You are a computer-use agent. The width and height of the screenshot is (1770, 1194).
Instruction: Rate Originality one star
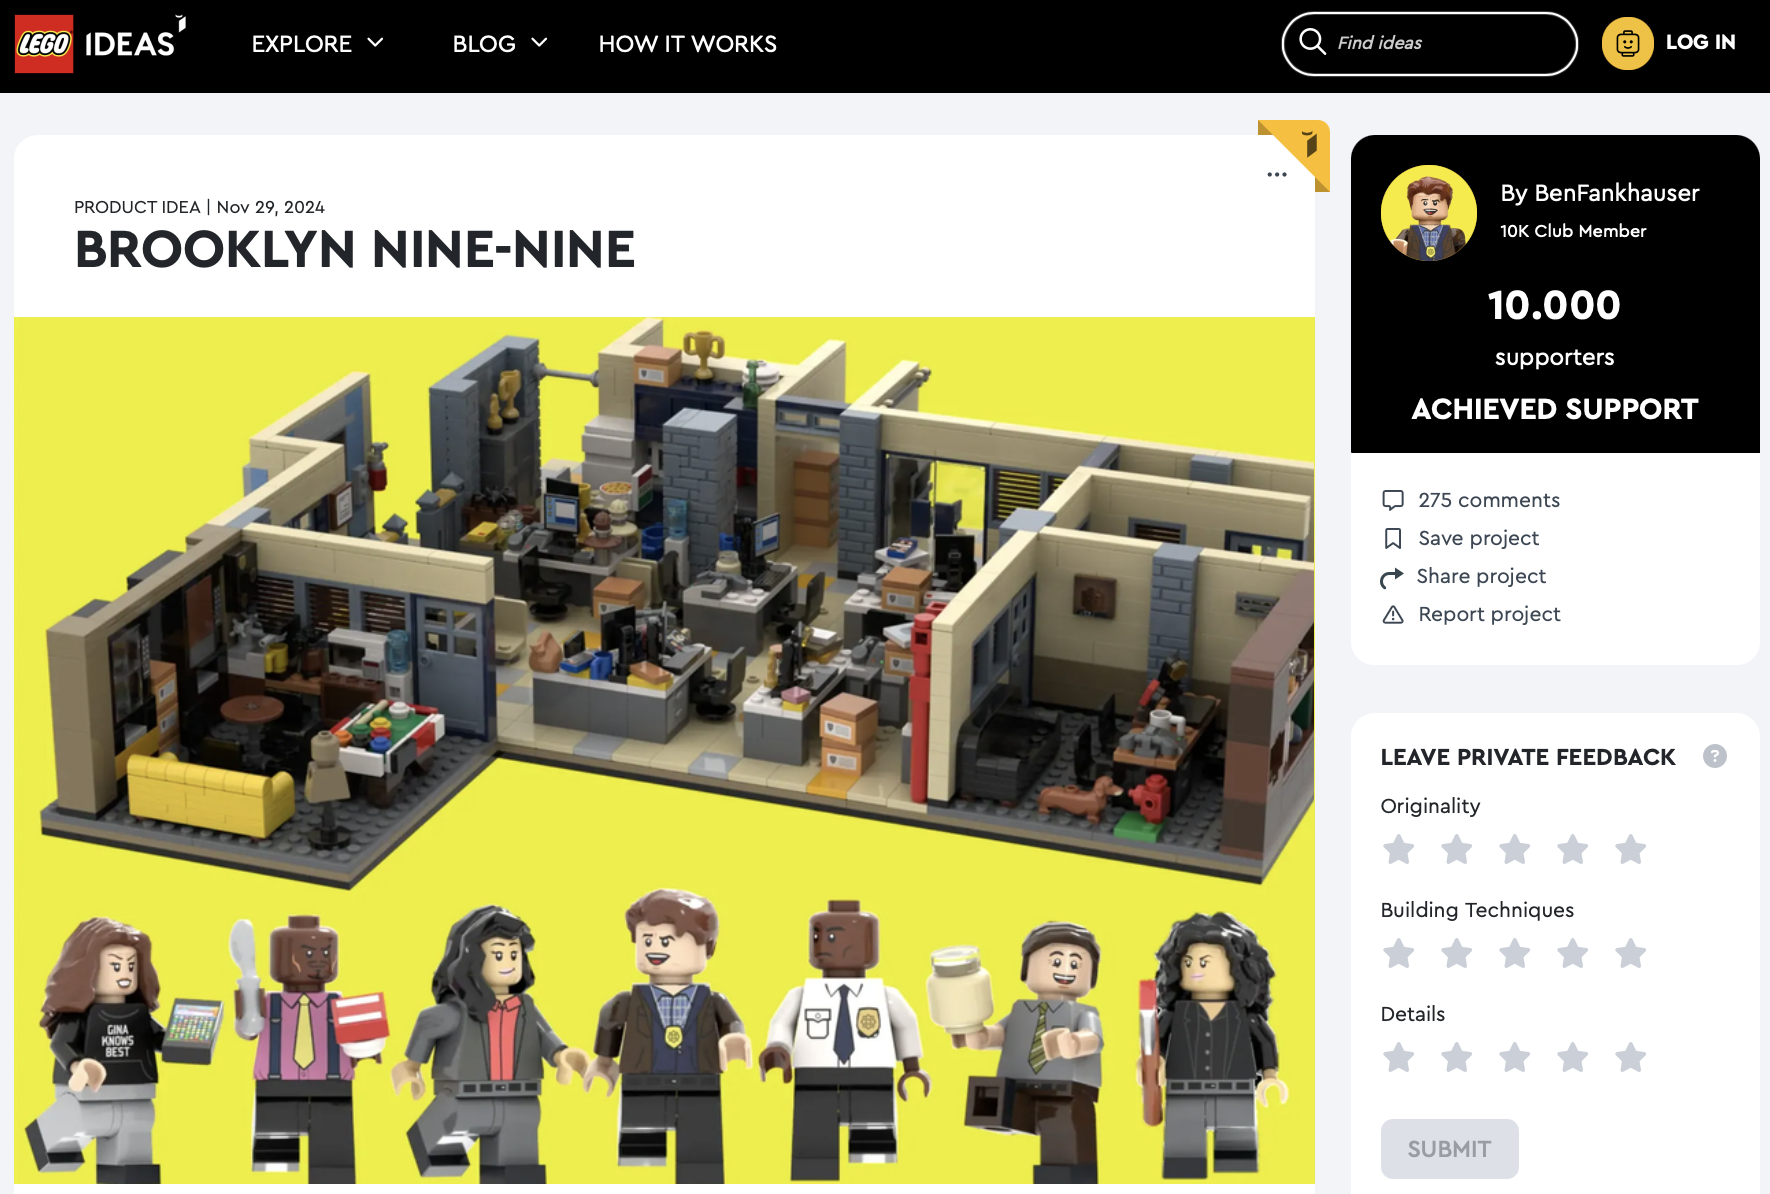1398,850
